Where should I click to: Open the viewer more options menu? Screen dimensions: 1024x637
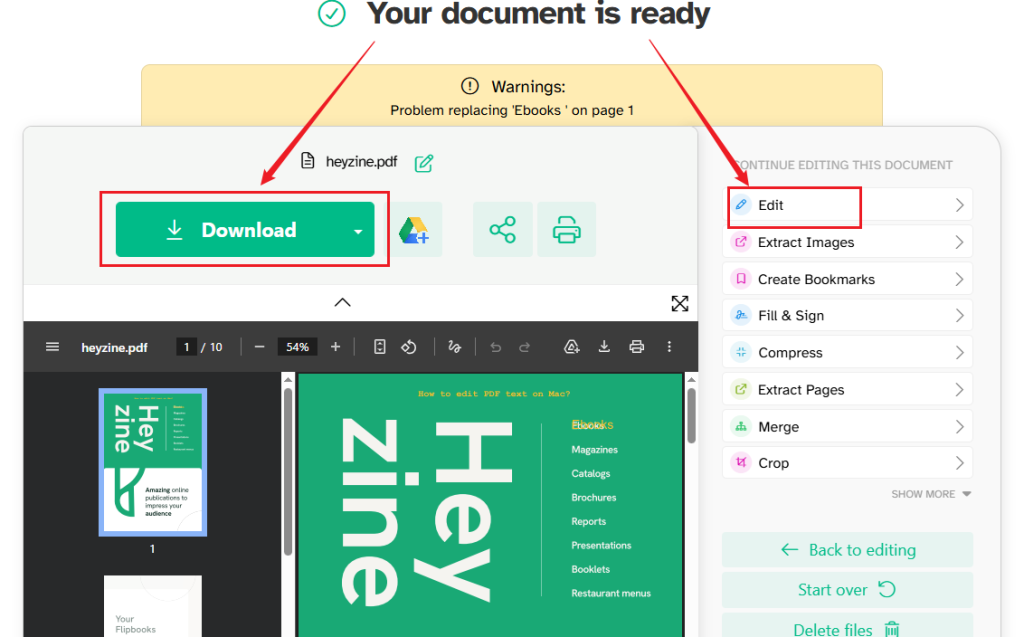[x=669, y=347]
